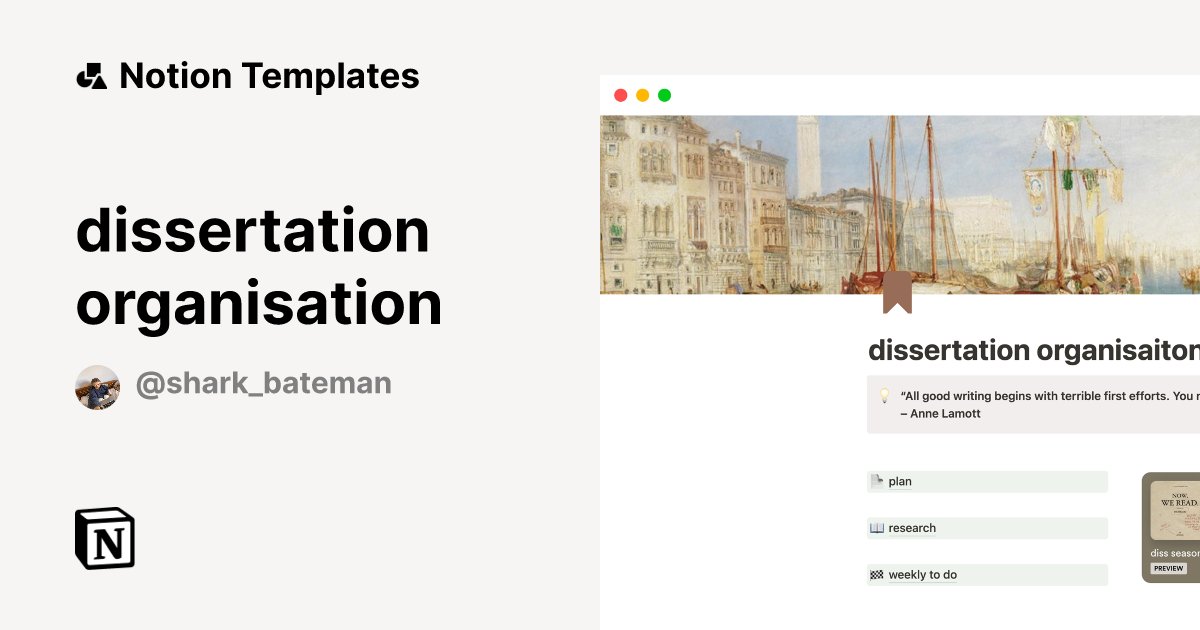Screen dimensions: 1200x630
Task: Click the yellow traffic light window button
Action: [x=642, y=95]
